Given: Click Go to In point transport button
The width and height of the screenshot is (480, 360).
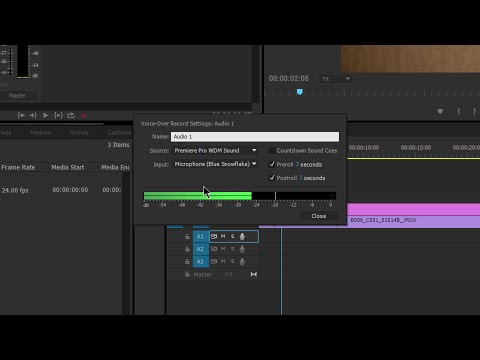Looking at the screenshot, I should point(21,115).
